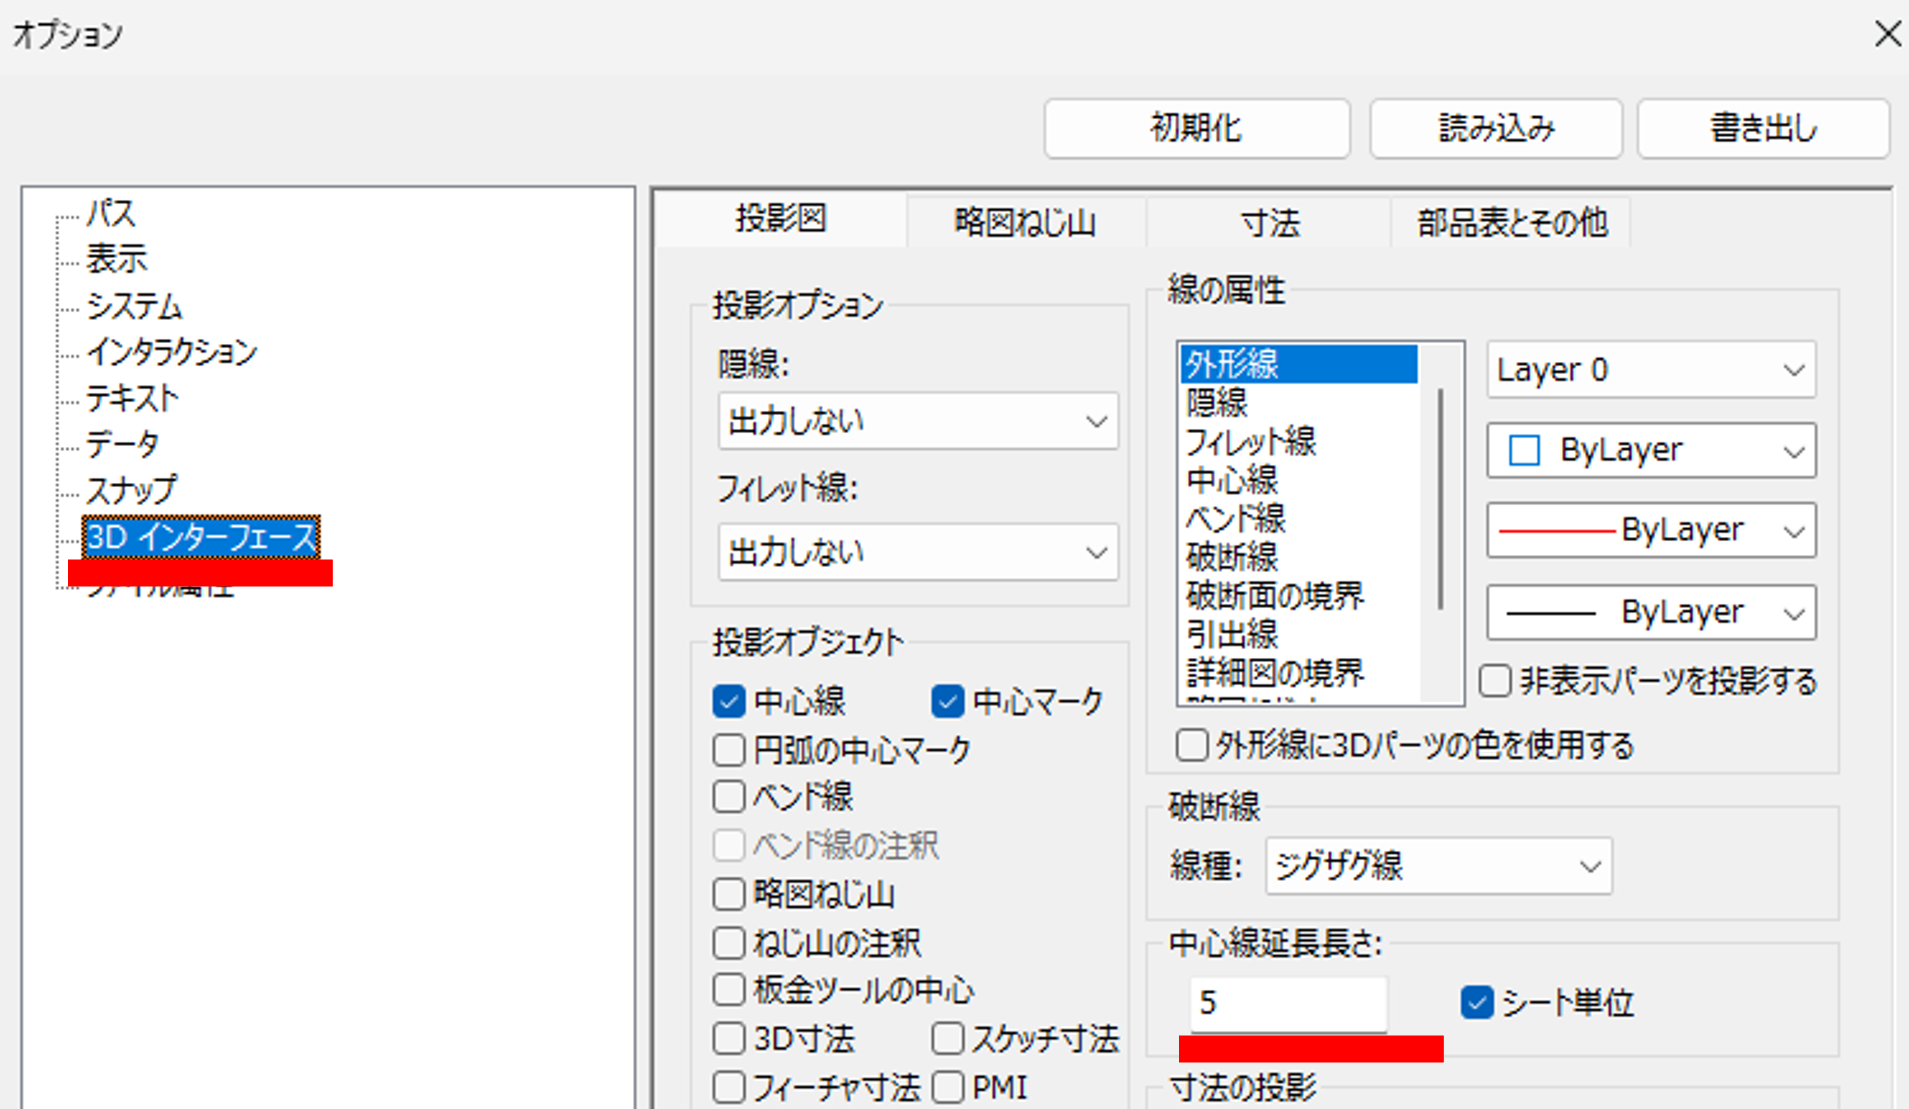Switch to the 略図ねじ山 tab
Viewport: 1909px width, 1109px height.
[1025, 222]
